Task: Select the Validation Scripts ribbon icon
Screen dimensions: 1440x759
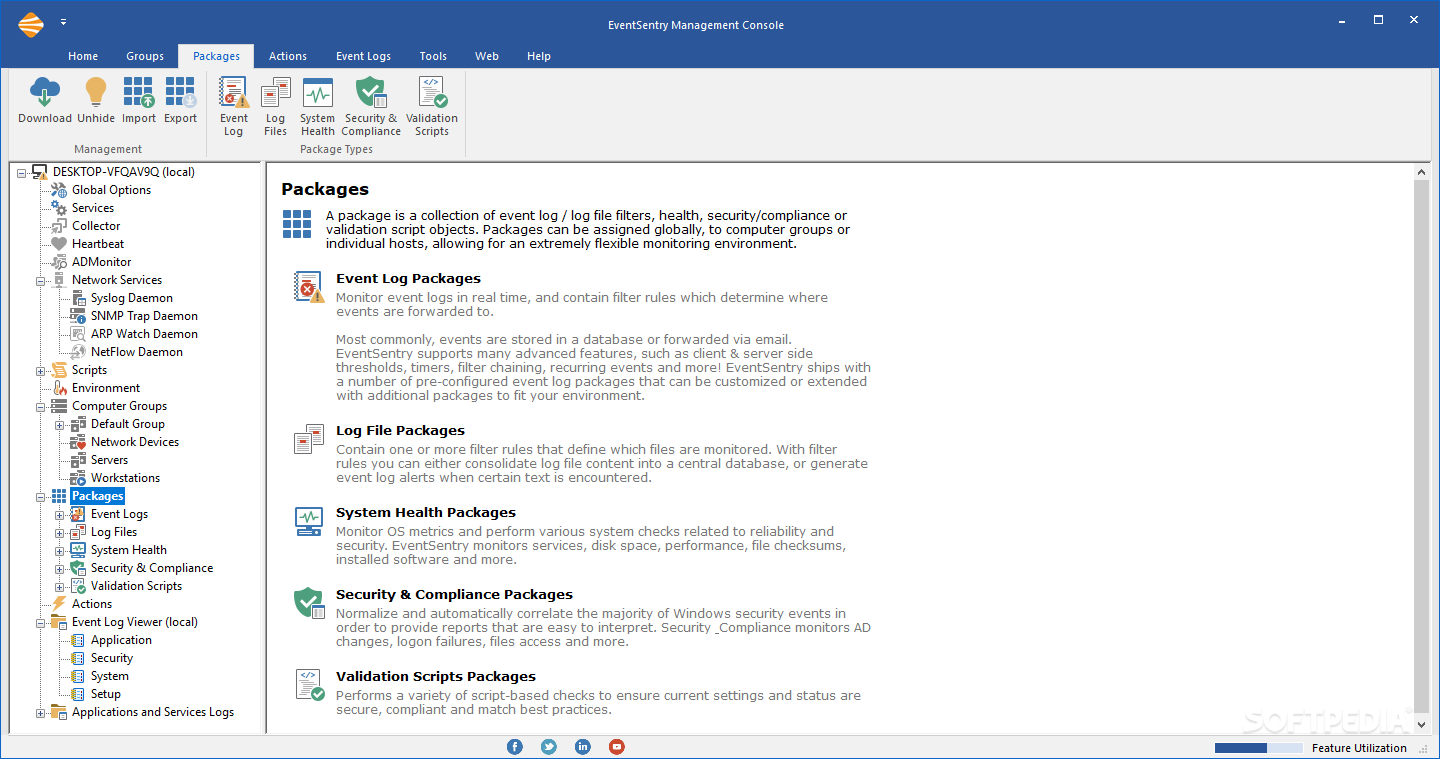Action: [x=432, y=92]
